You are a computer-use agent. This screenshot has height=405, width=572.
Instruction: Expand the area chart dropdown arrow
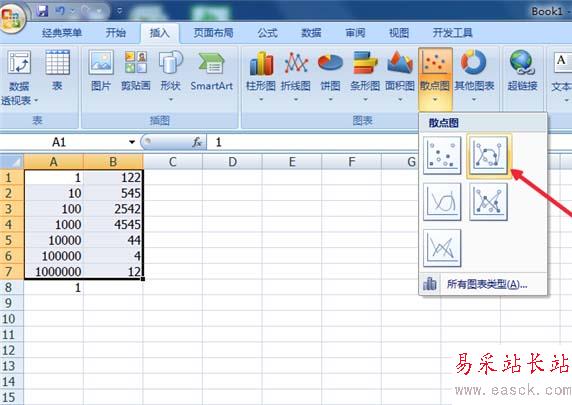(400, 99)
